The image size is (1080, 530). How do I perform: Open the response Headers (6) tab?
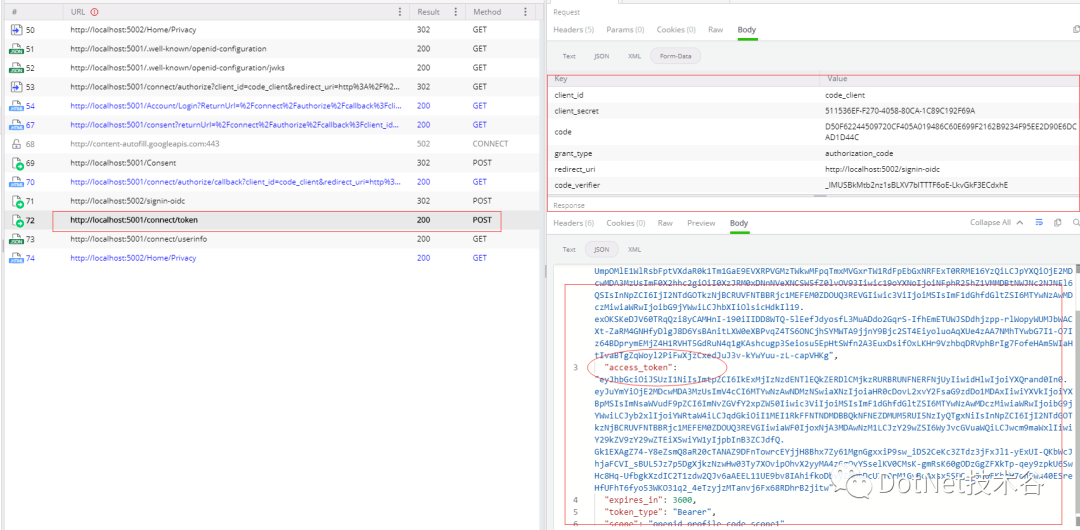(574, 223)
